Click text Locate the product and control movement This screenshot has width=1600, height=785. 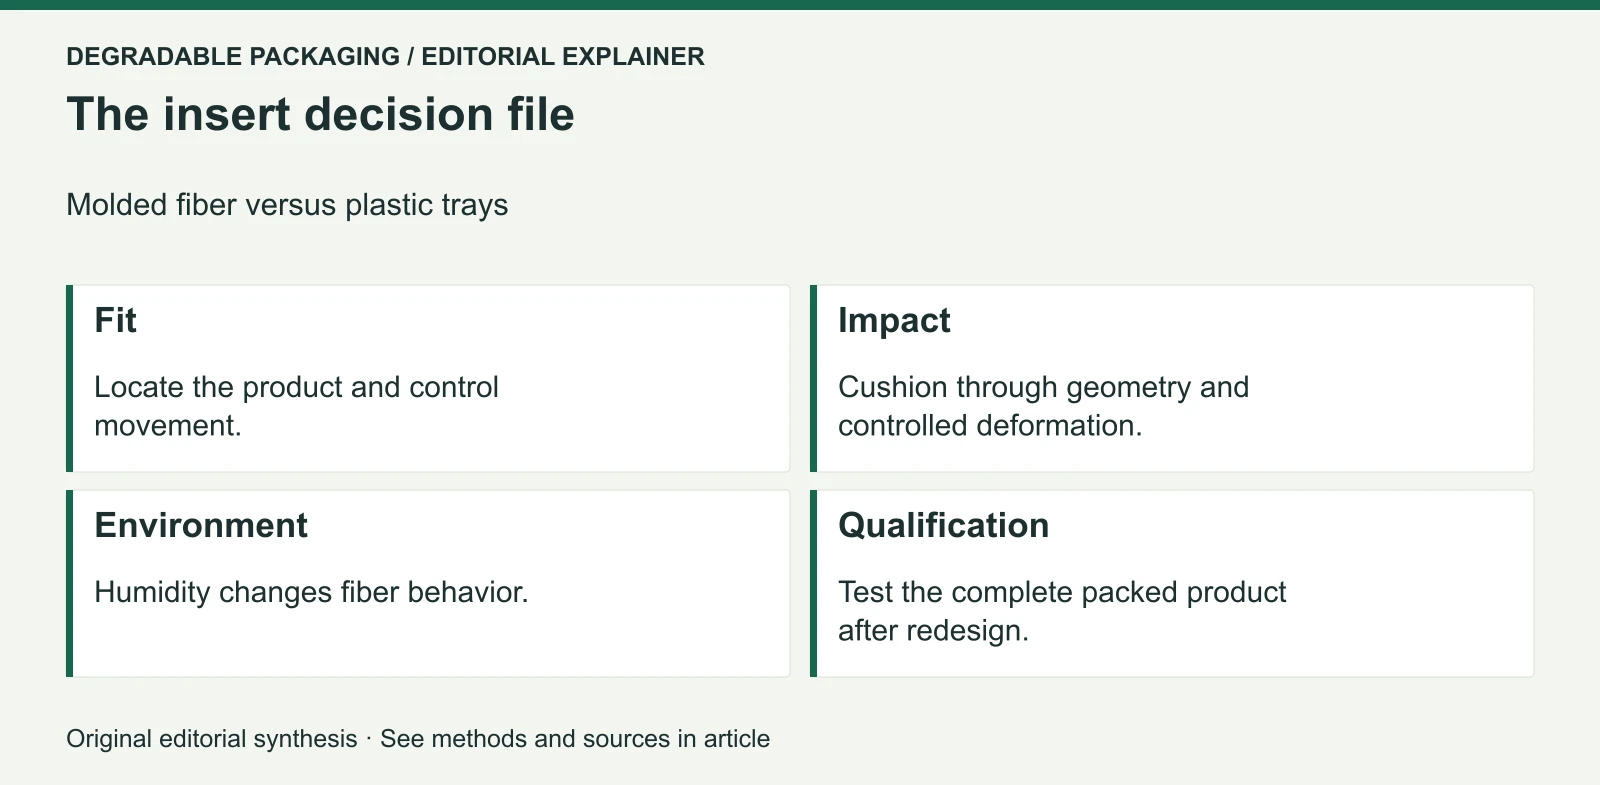[x=296, y=406]
